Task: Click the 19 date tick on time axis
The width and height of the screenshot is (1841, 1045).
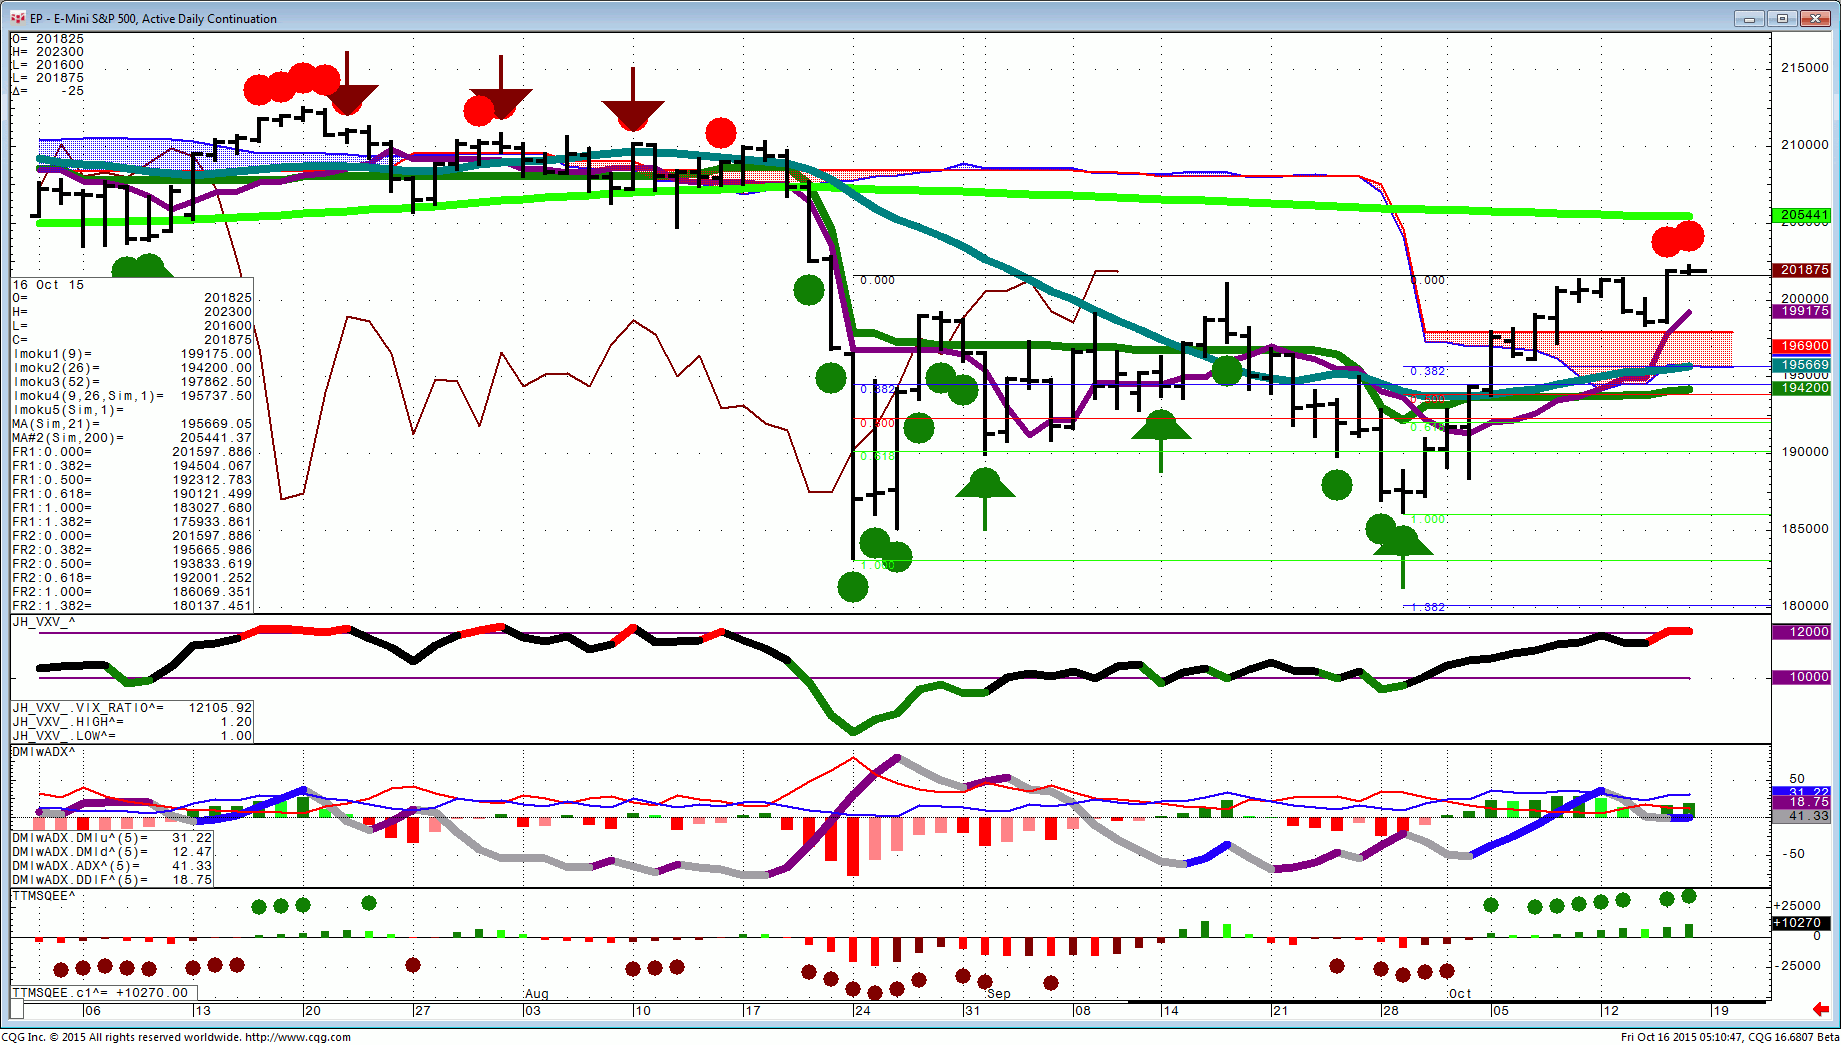Action: [1720, 1010]
